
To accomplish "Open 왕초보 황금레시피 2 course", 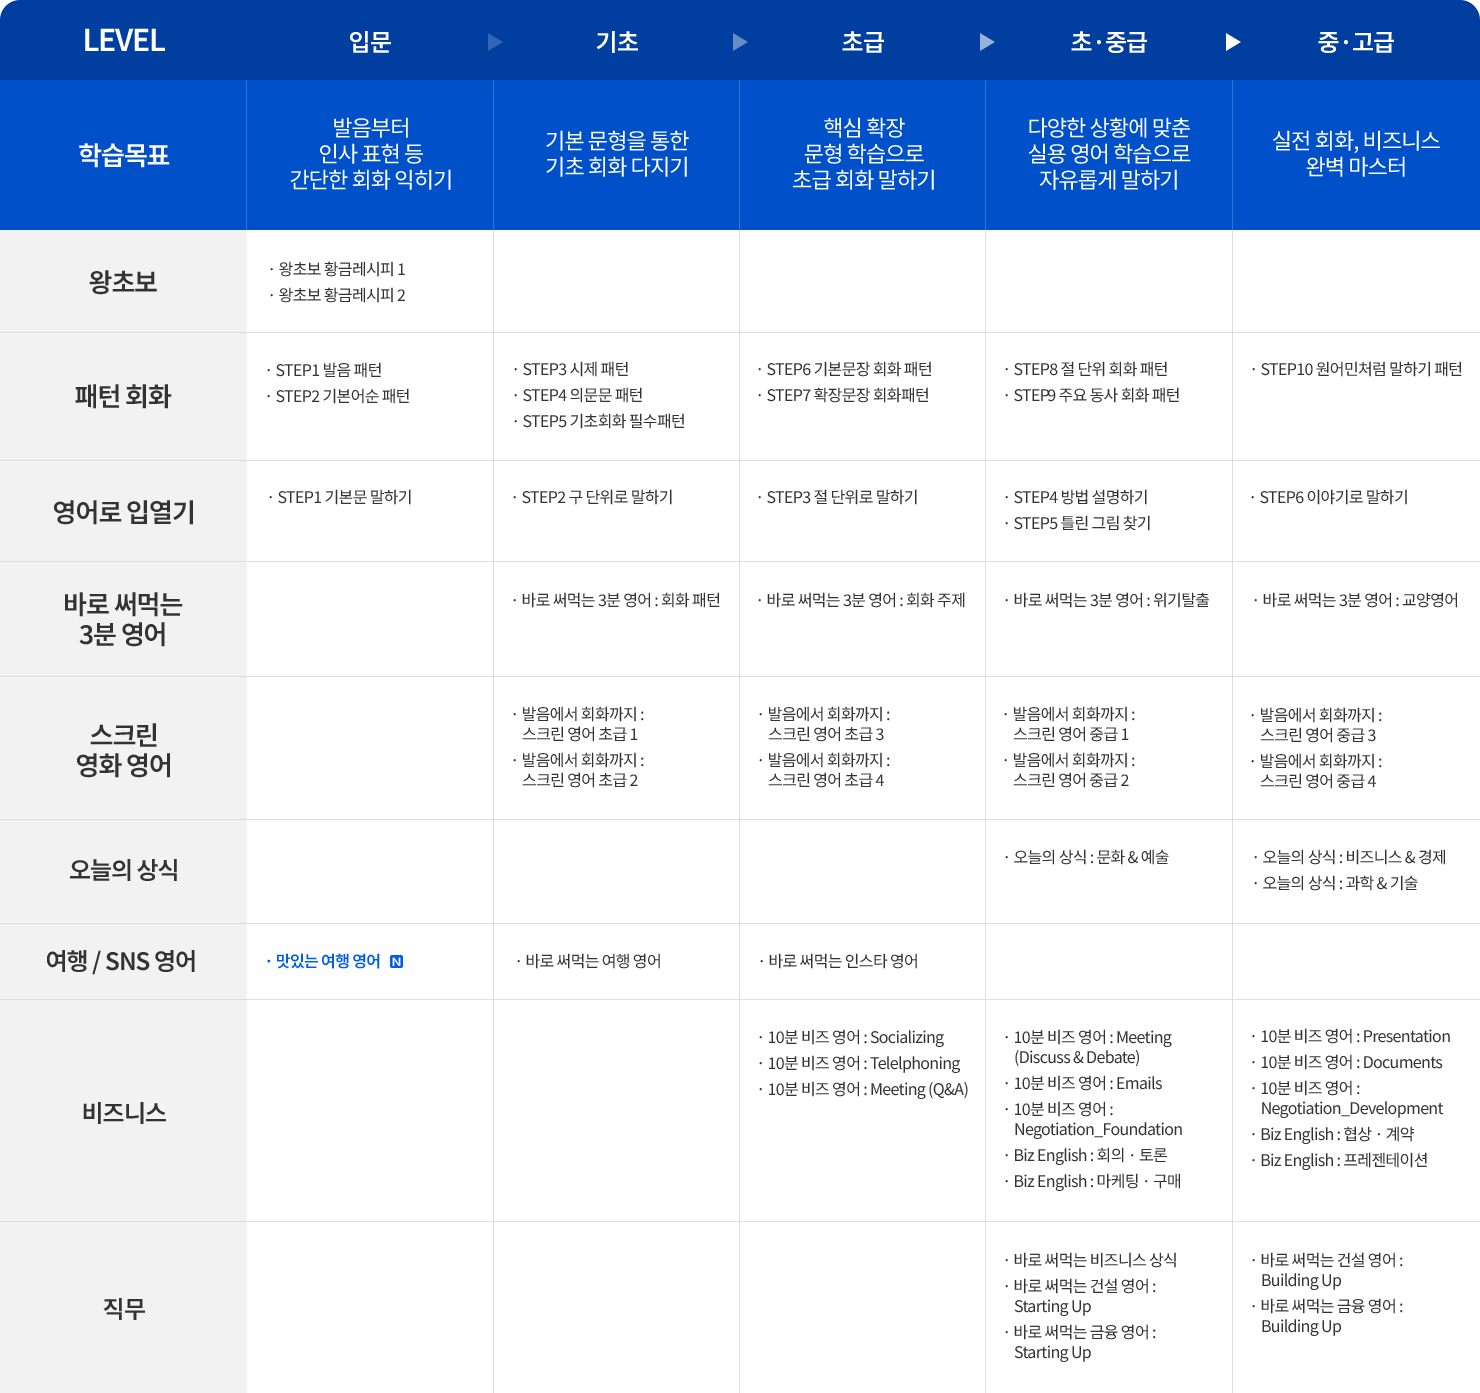I will point(342,295).
